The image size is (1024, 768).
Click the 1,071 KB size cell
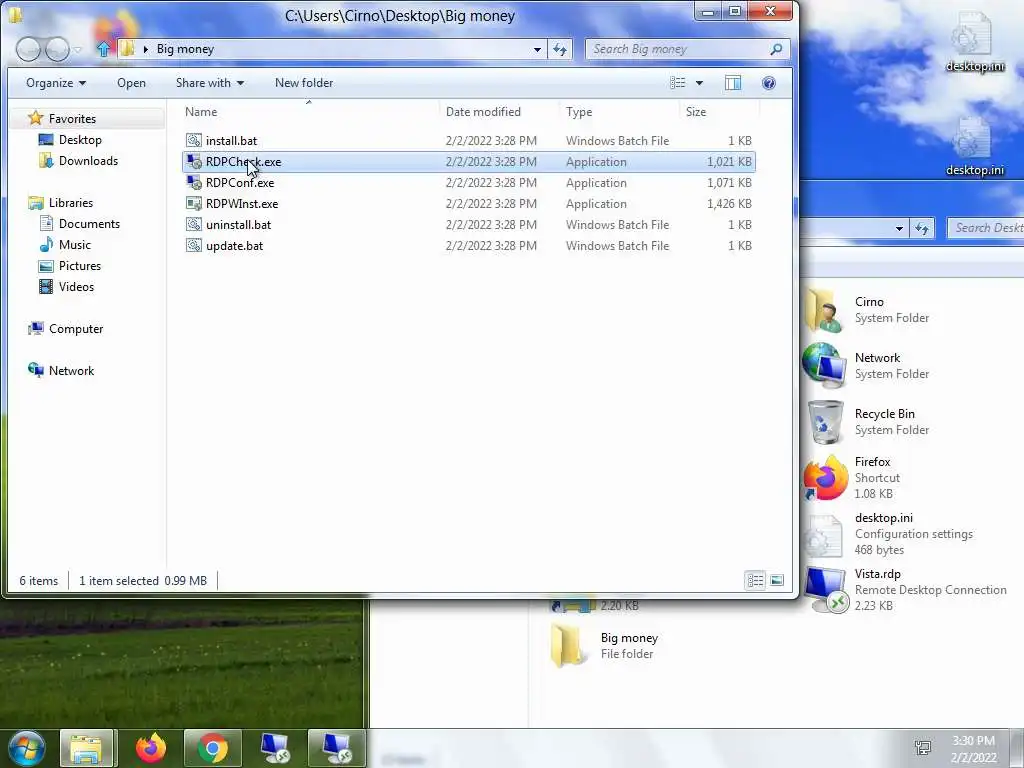click(729, 183)
